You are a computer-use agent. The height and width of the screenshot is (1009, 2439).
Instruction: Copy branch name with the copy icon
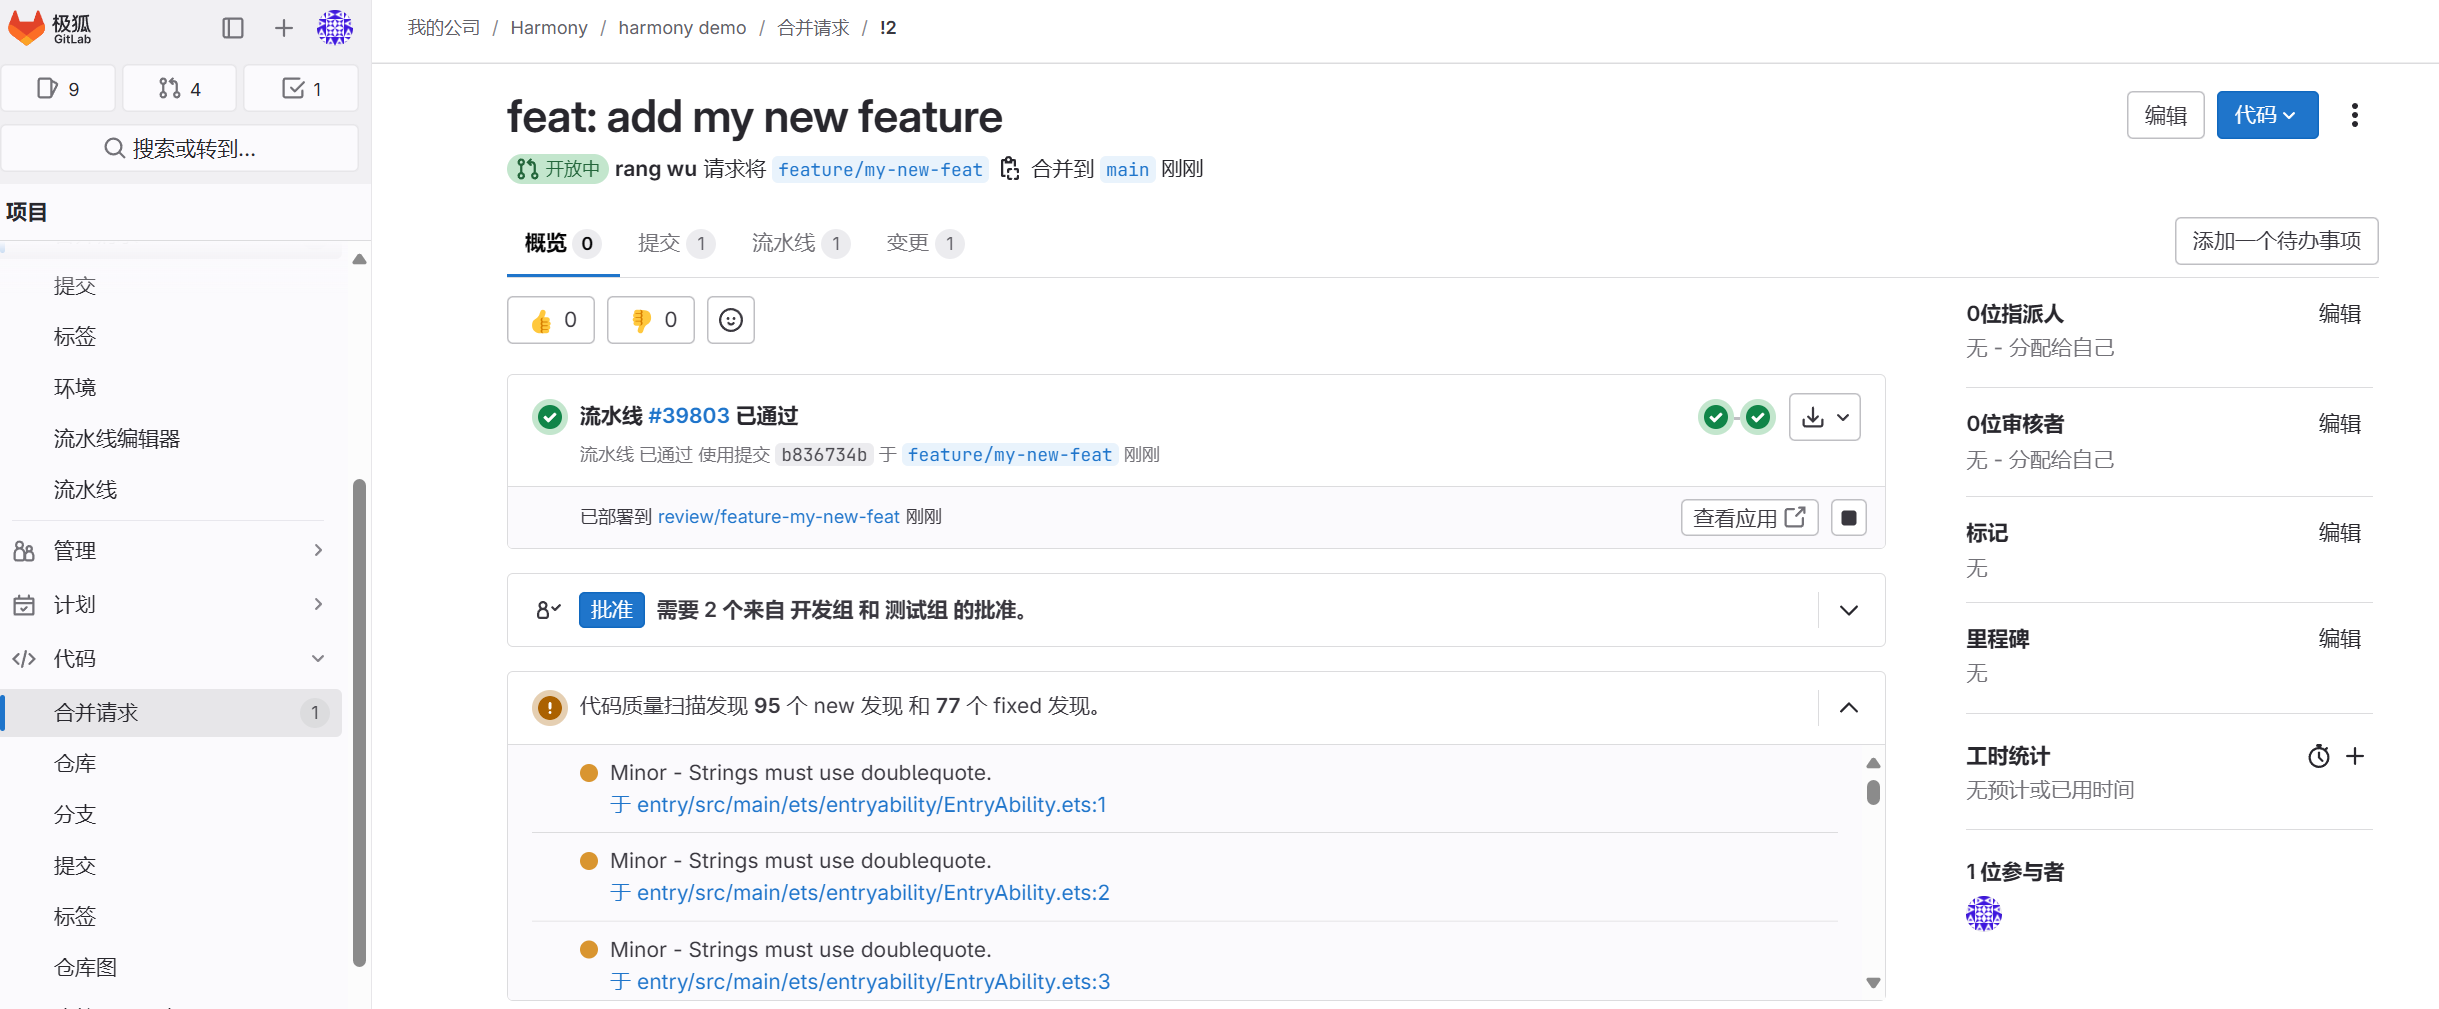coord(1010,169)
